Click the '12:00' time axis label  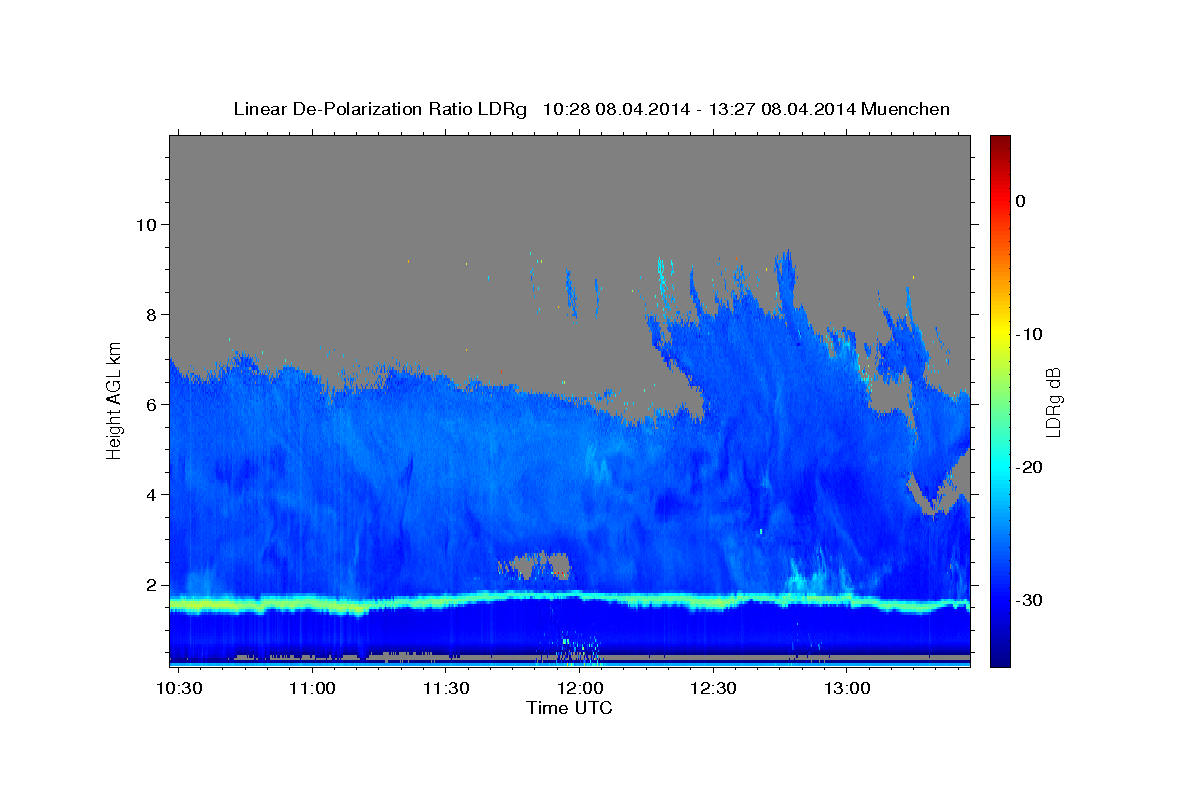click(579, 689)
